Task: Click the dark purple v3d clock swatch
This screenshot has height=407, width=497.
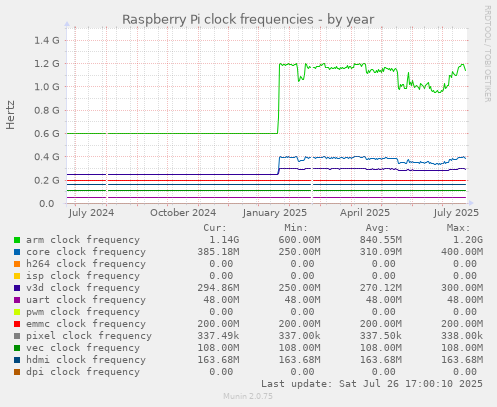Action: pyautogui.click(x=17, y=288)
